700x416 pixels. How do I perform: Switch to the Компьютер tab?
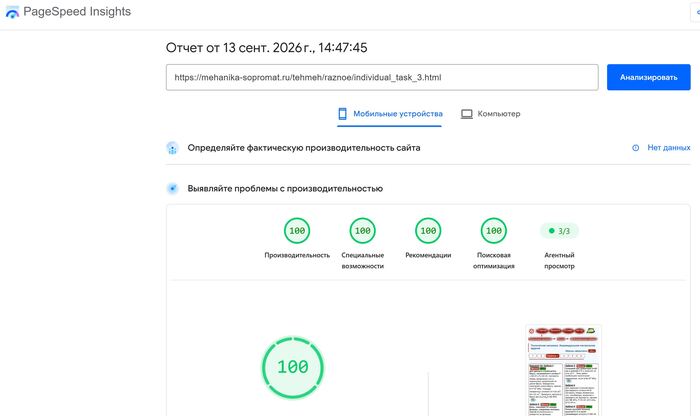point(491,114)
